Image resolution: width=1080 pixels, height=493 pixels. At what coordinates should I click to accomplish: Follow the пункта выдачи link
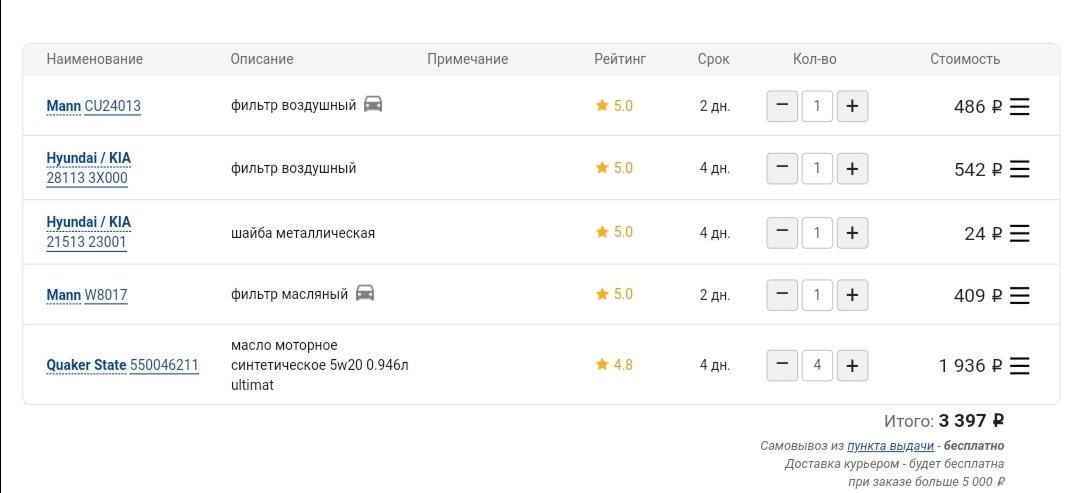coord(891,445)
